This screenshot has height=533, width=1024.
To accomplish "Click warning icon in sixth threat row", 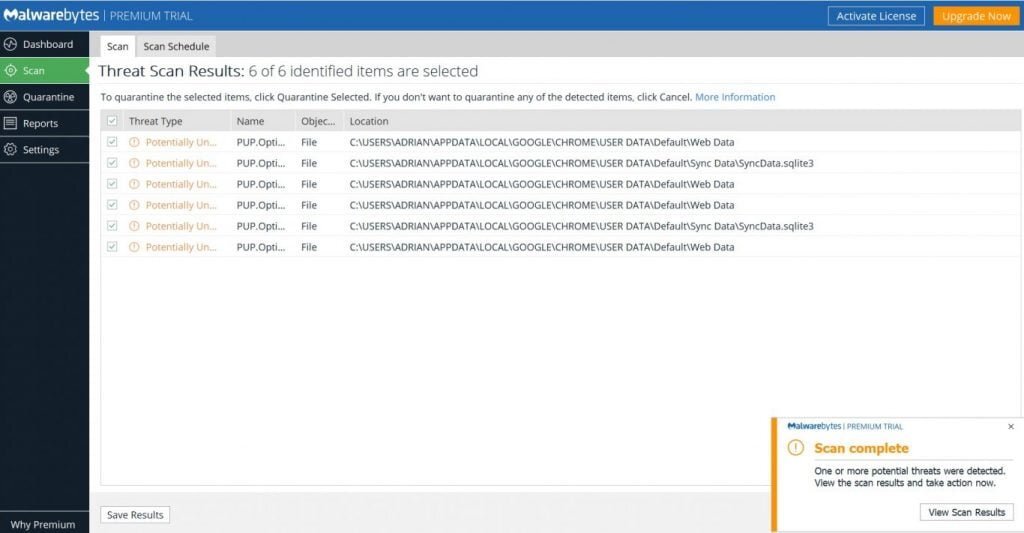I will tap(134, 246).
